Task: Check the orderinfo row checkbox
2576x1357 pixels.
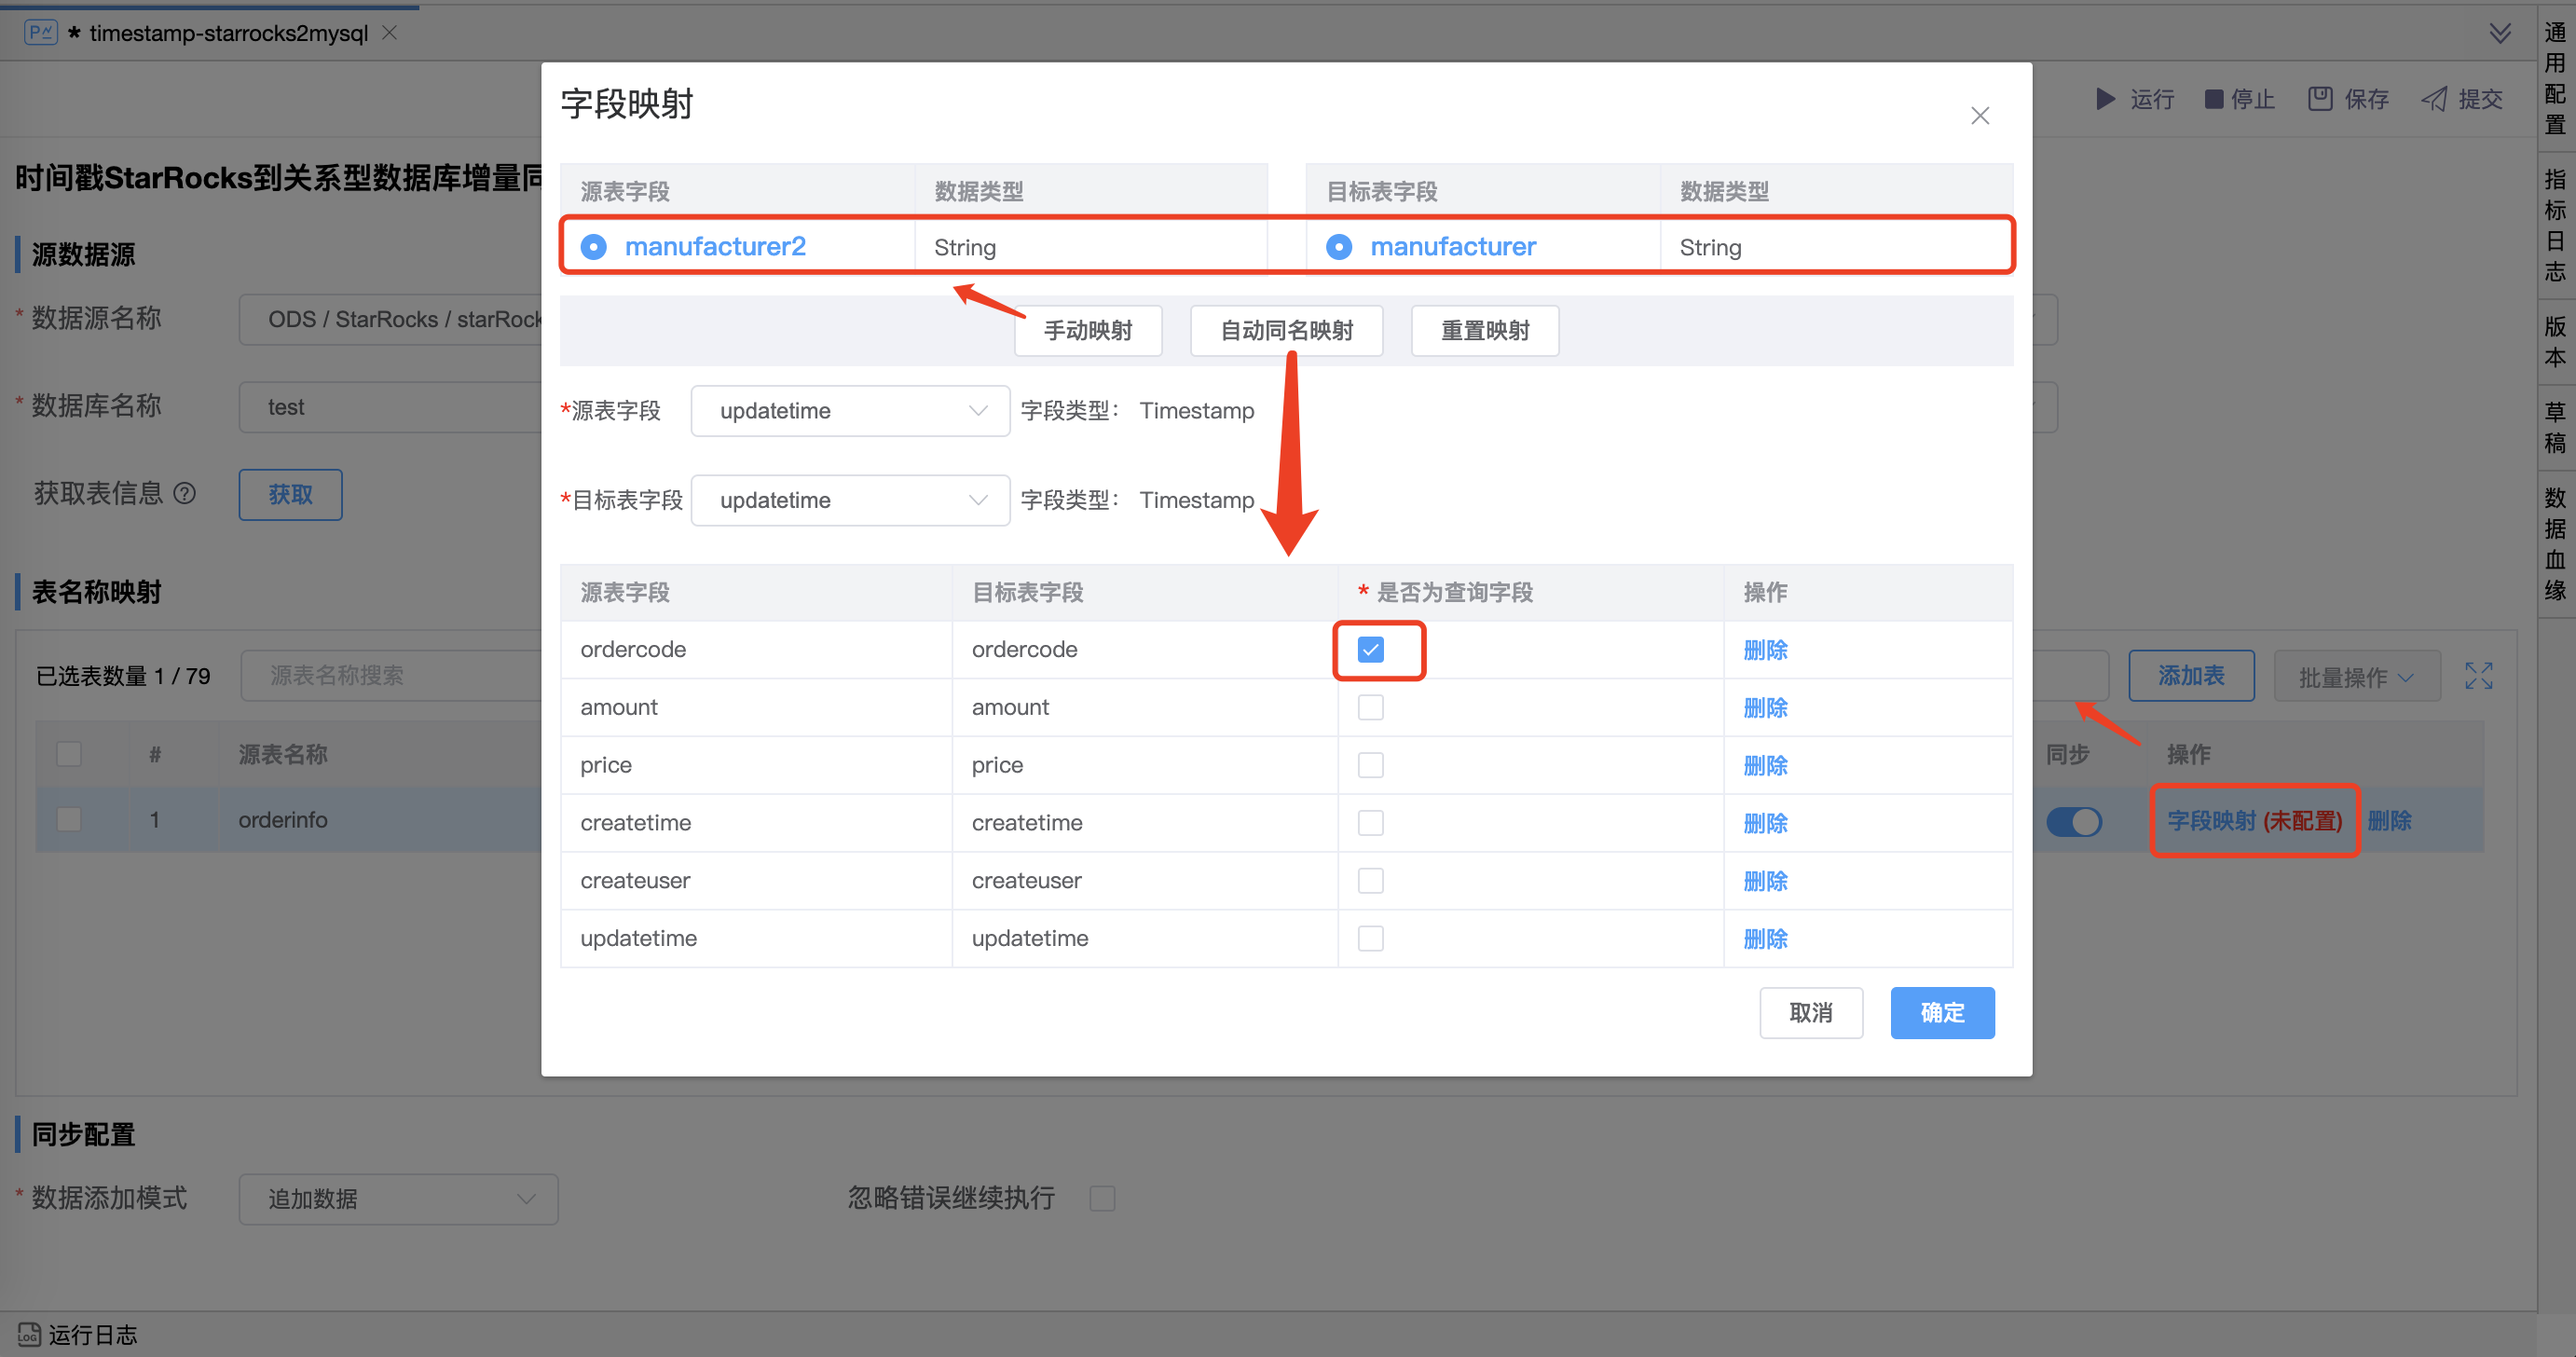Action: [69, 820]
